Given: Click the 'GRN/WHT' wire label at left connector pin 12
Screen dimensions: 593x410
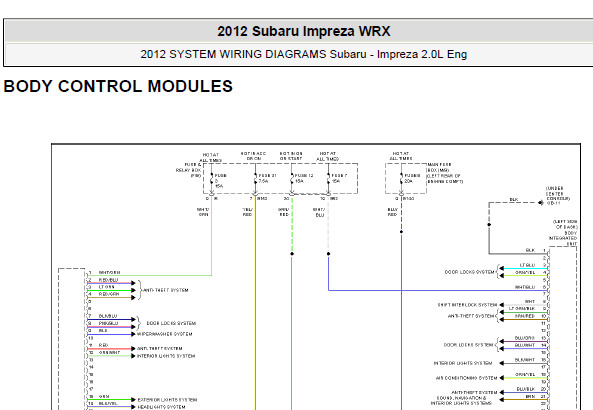Looking at the screenshot, I should (109, 353).
